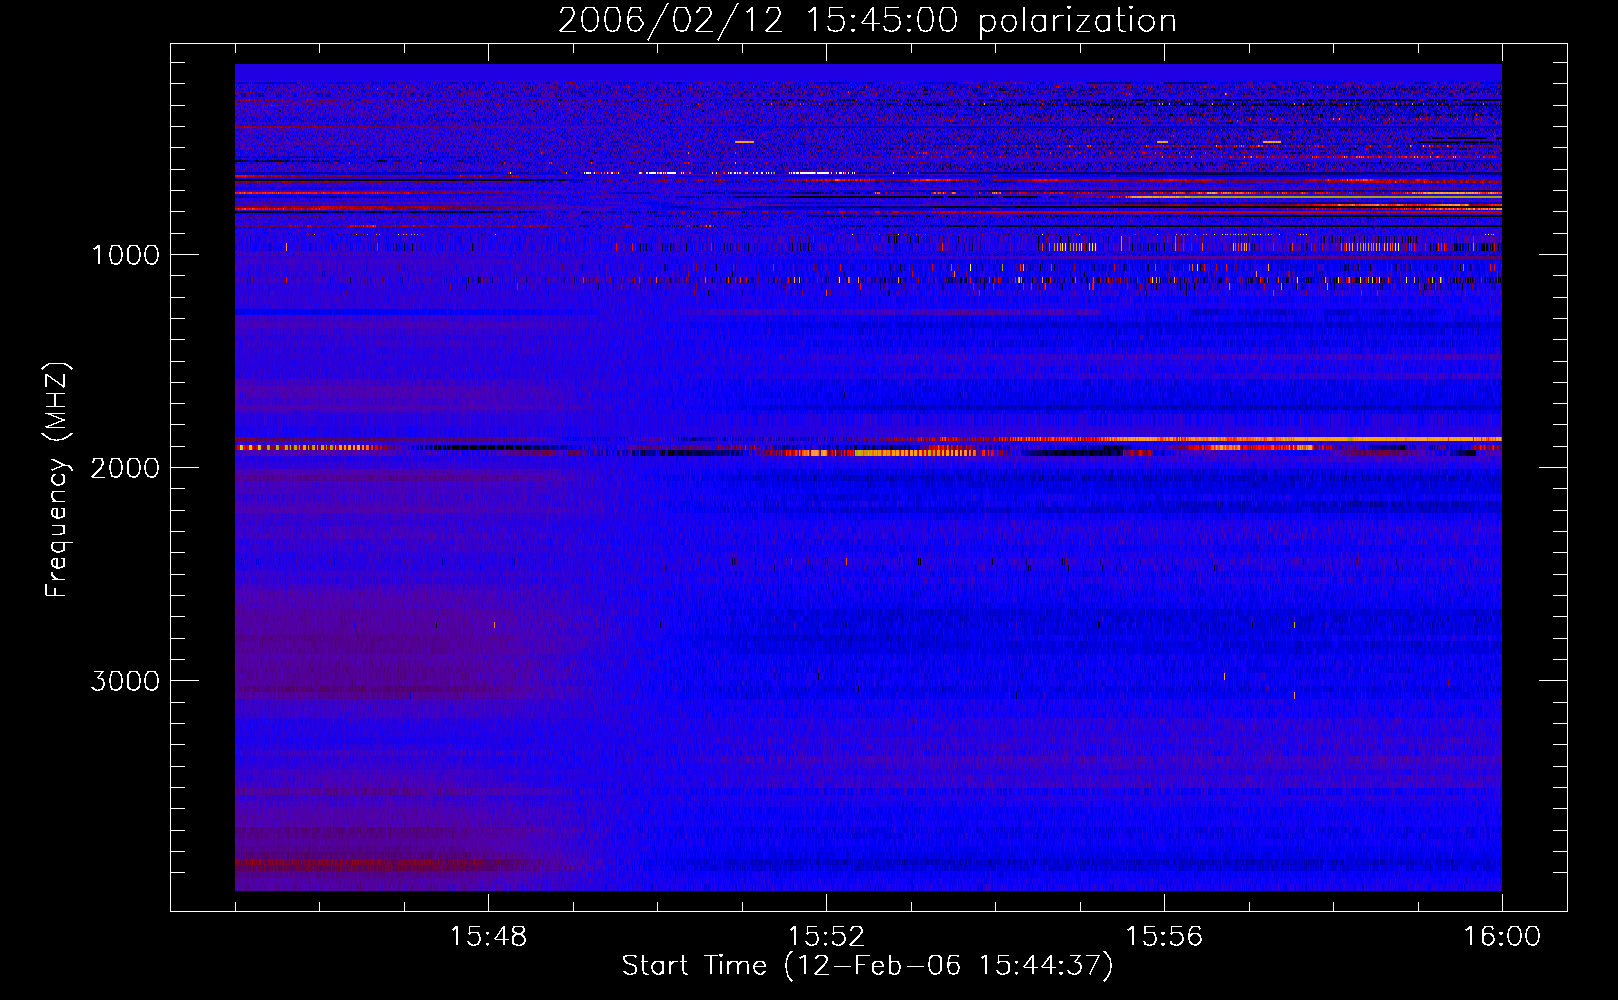
Task: Click the 'Start Time (12-Feb-06 15:44:37)' axis label
Action: pyautogui.click(x=867, y=966)
